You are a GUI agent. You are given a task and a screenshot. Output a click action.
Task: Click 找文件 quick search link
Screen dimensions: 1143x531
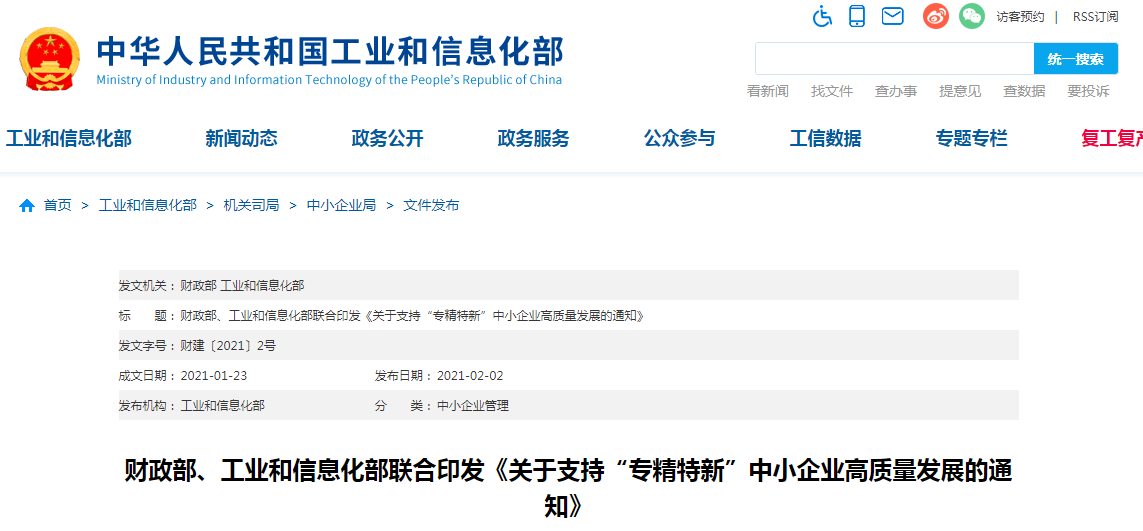pyautogui.click(x=832, y=91)
